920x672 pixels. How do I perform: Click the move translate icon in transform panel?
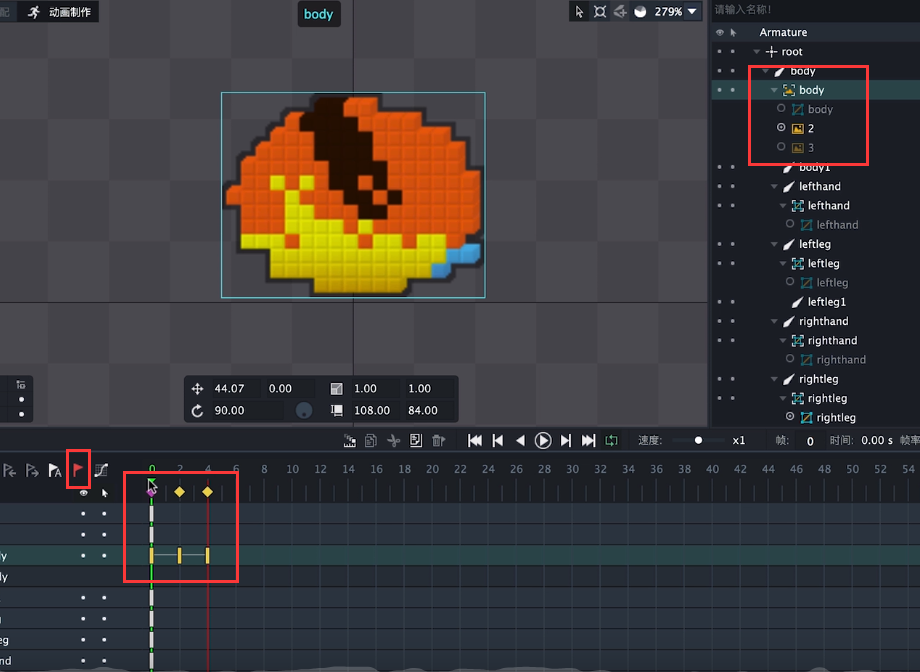click(x=197, y=389)
